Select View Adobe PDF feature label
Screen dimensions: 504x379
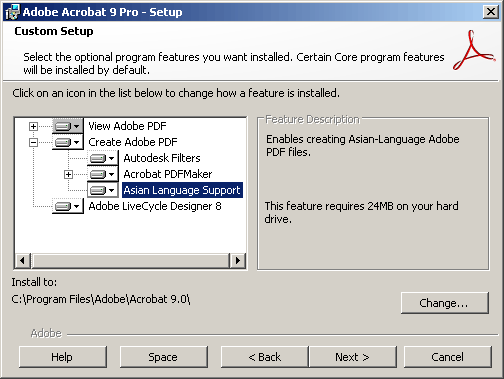[127, 126]
